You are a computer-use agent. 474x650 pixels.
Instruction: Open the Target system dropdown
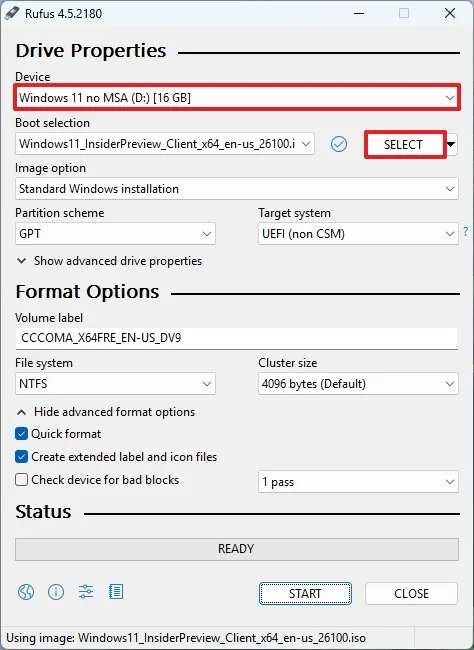point(358,234)
